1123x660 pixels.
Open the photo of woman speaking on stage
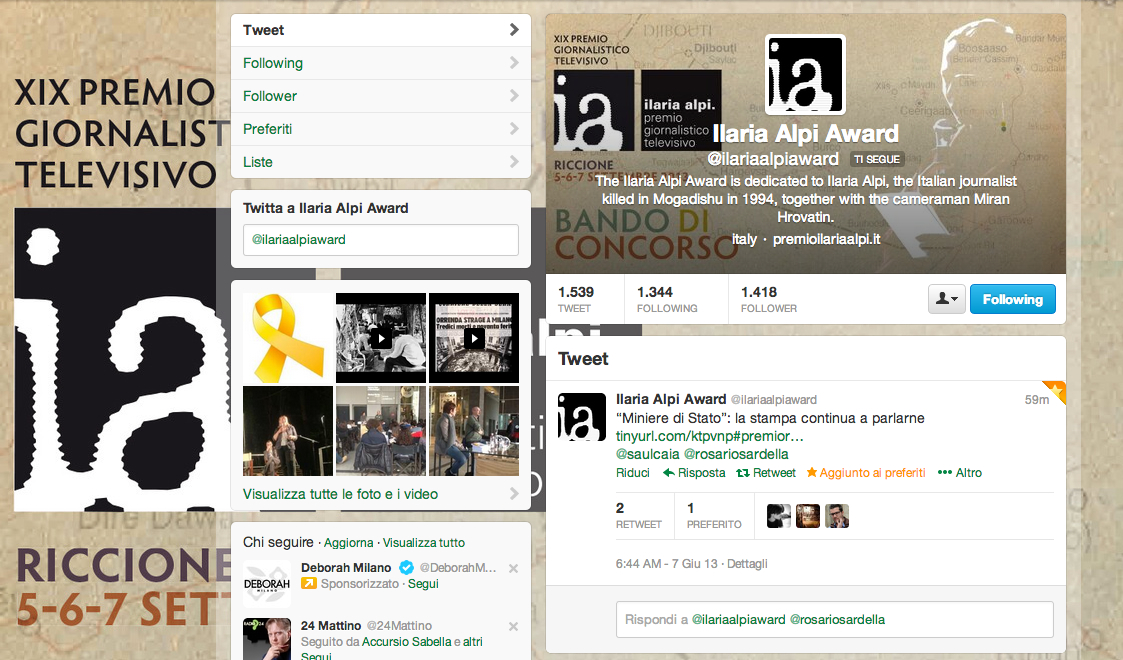click(x=288, y=431)
